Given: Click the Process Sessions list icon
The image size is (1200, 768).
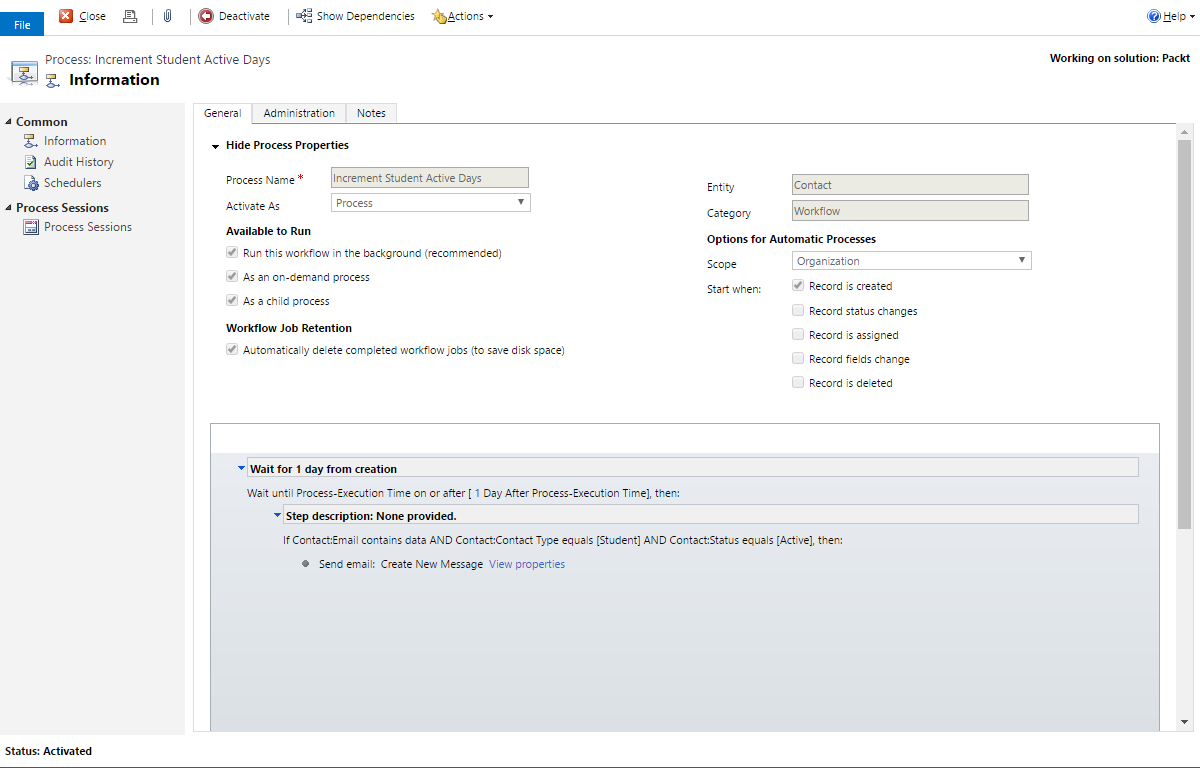Looking at the screenshot, I should tap(31, 227).
